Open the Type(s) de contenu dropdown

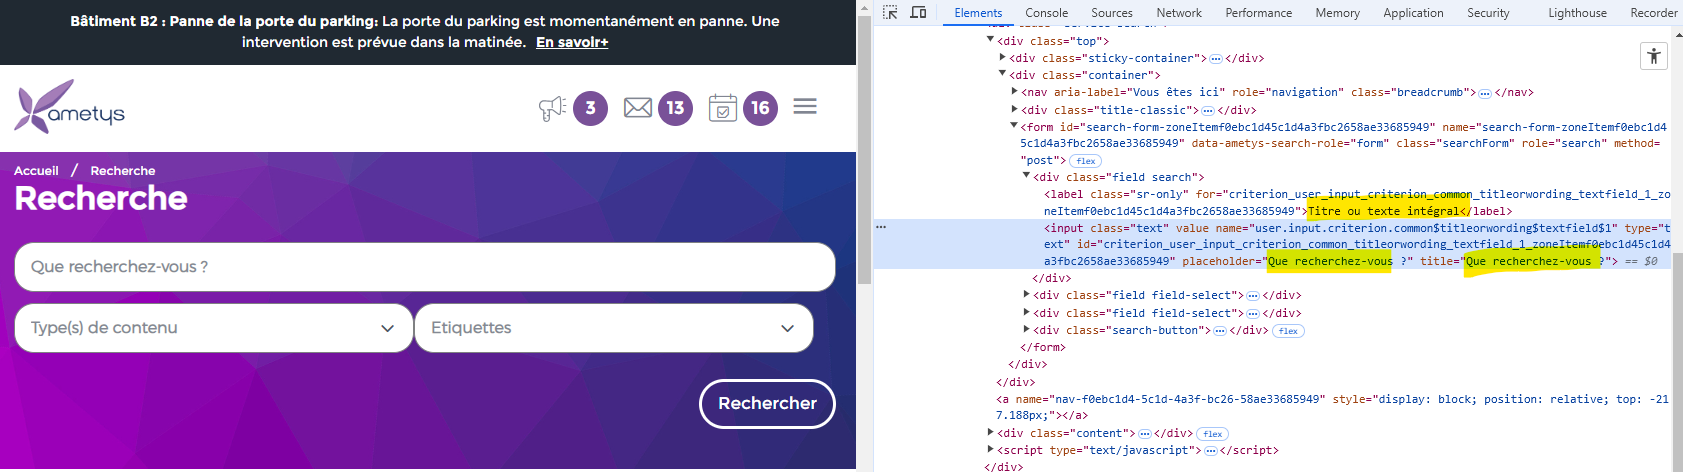coord(213,328)
